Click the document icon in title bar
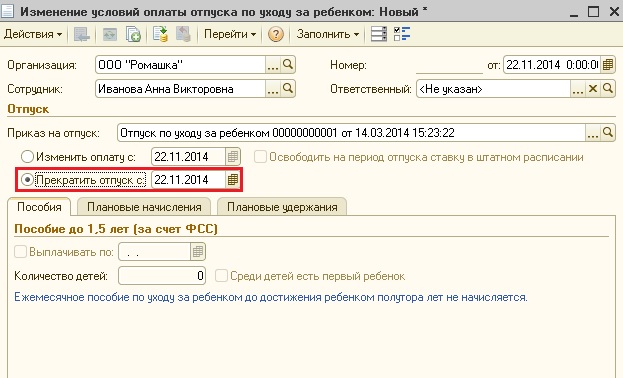This screenshot has width=623, height=378. click(8, 11)
